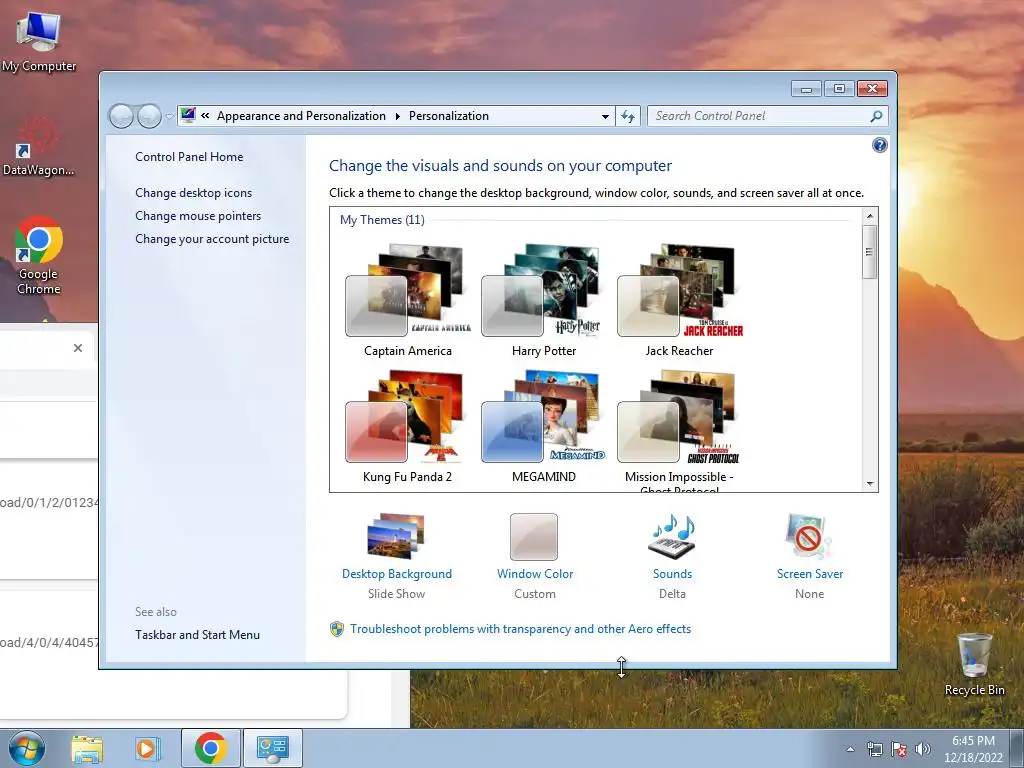Image resolution: width=1024 pixels, height=768 pixels.
Task: Click the Control Panel taskbar button
Action: [272, 748]
